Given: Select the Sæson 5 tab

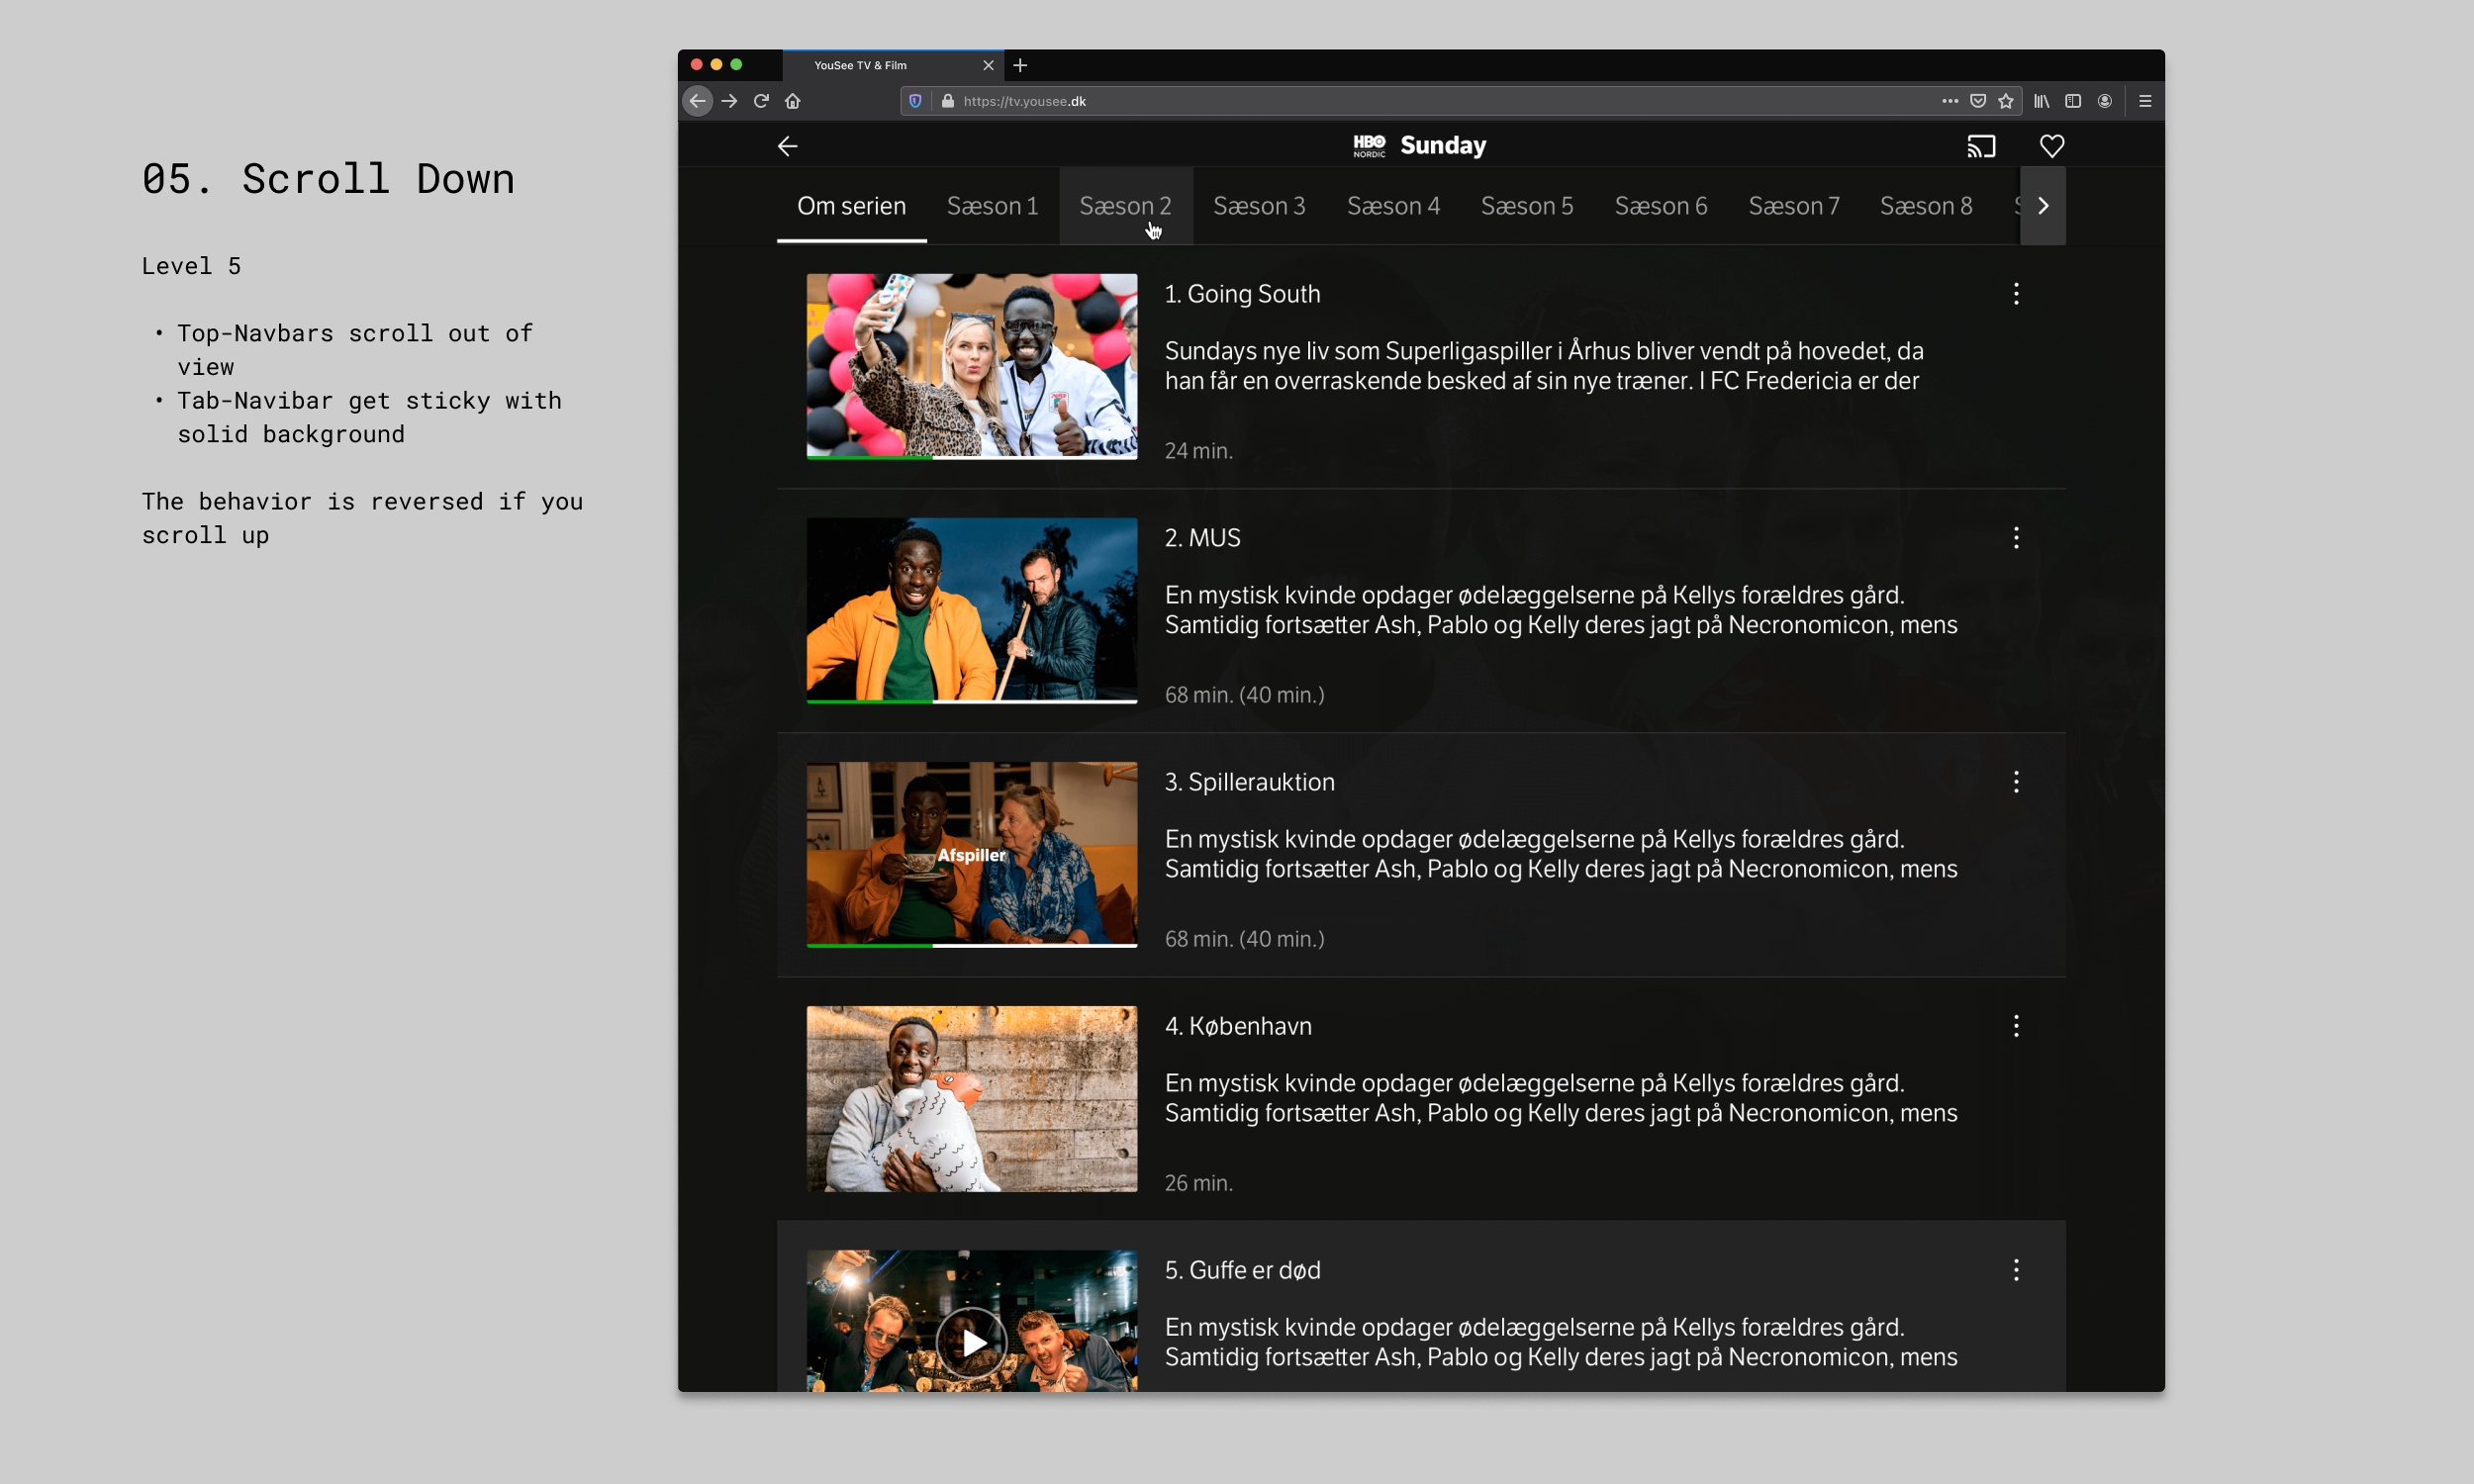Looking at the screenshot, I should 1527,206.
